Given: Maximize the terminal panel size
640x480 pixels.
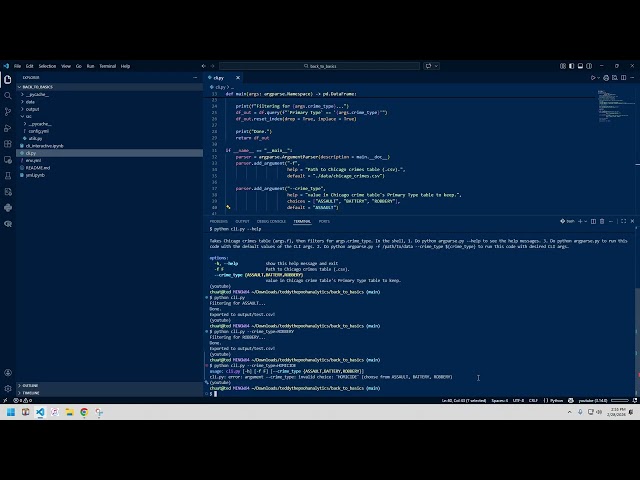Looking at the screenshot, I should click(623, 221).
